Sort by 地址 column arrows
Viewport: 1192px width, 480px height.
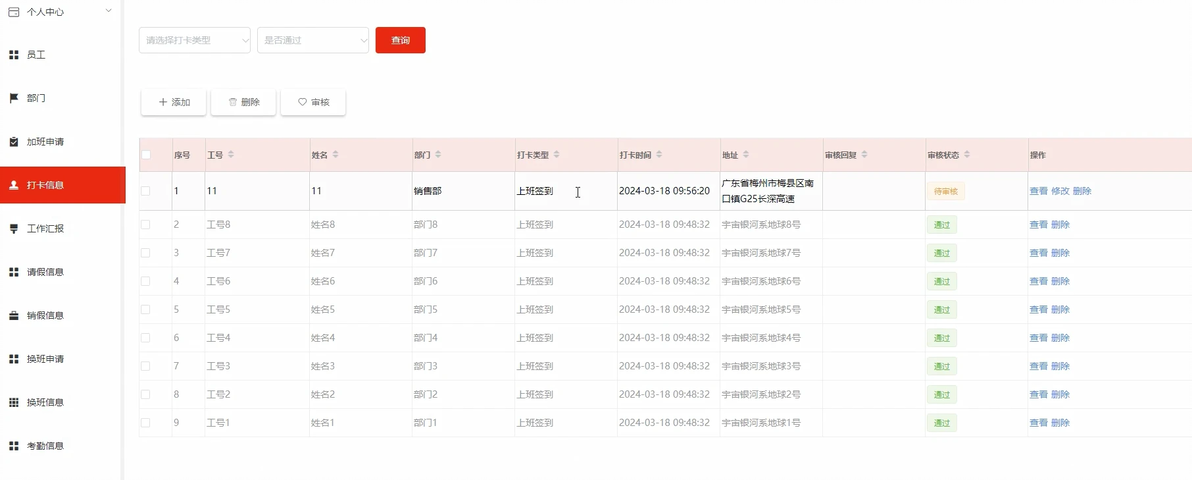pos(746,154)
